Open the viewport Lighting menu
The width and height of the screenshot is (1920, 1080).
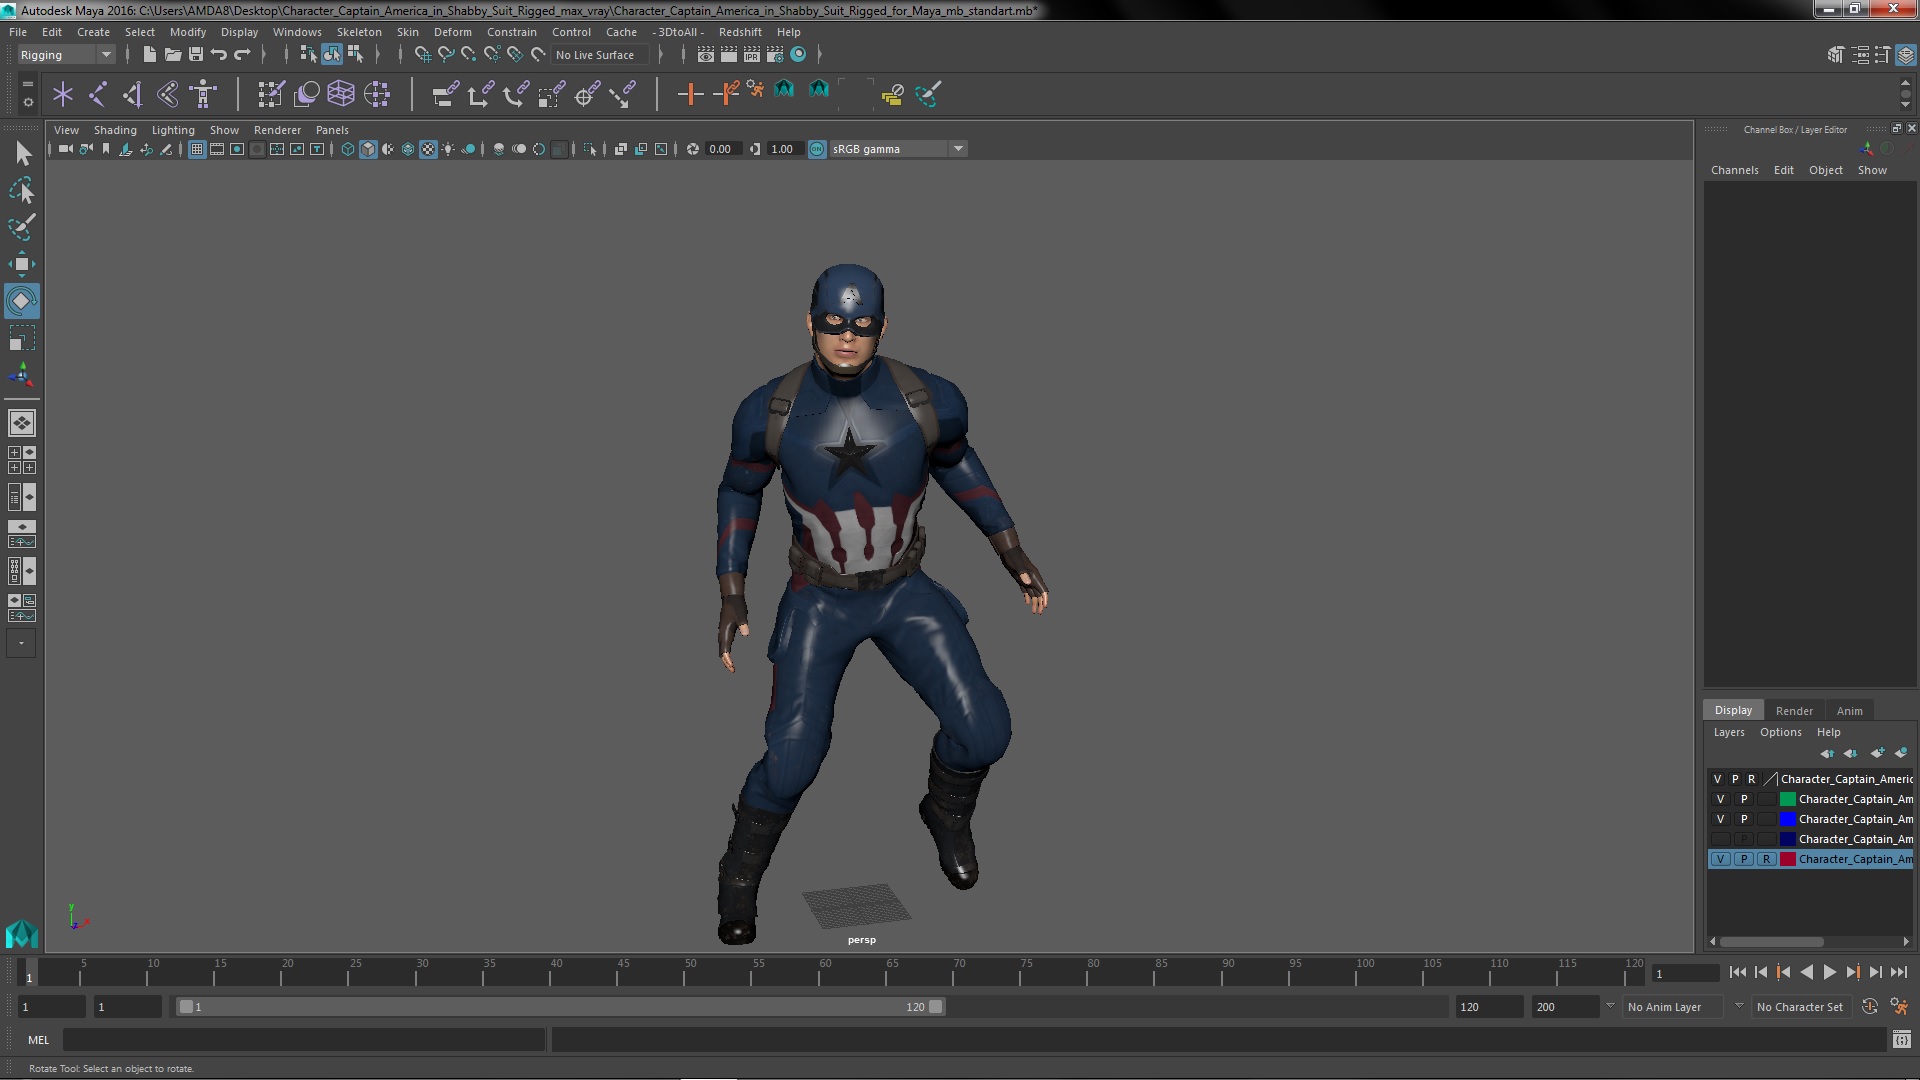173,130
